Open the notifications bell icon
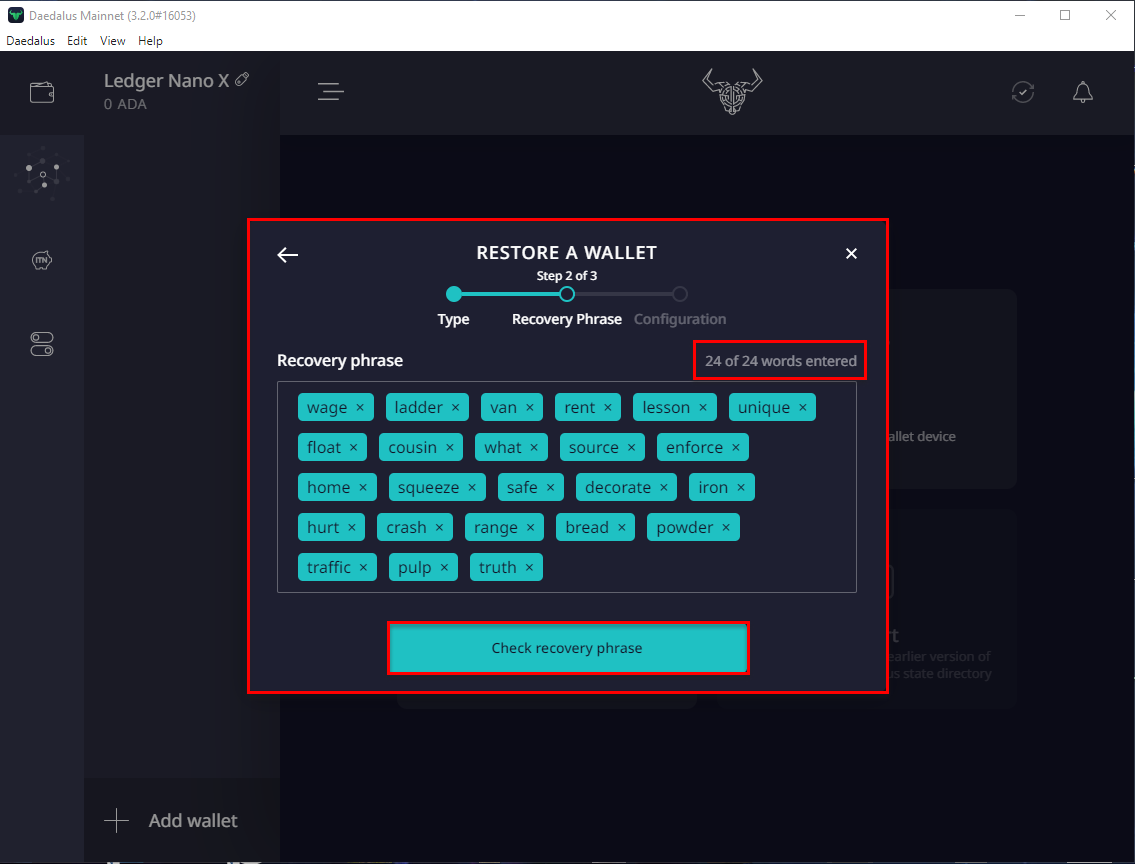This screenshot has height=864, width=1135. 1082,92
